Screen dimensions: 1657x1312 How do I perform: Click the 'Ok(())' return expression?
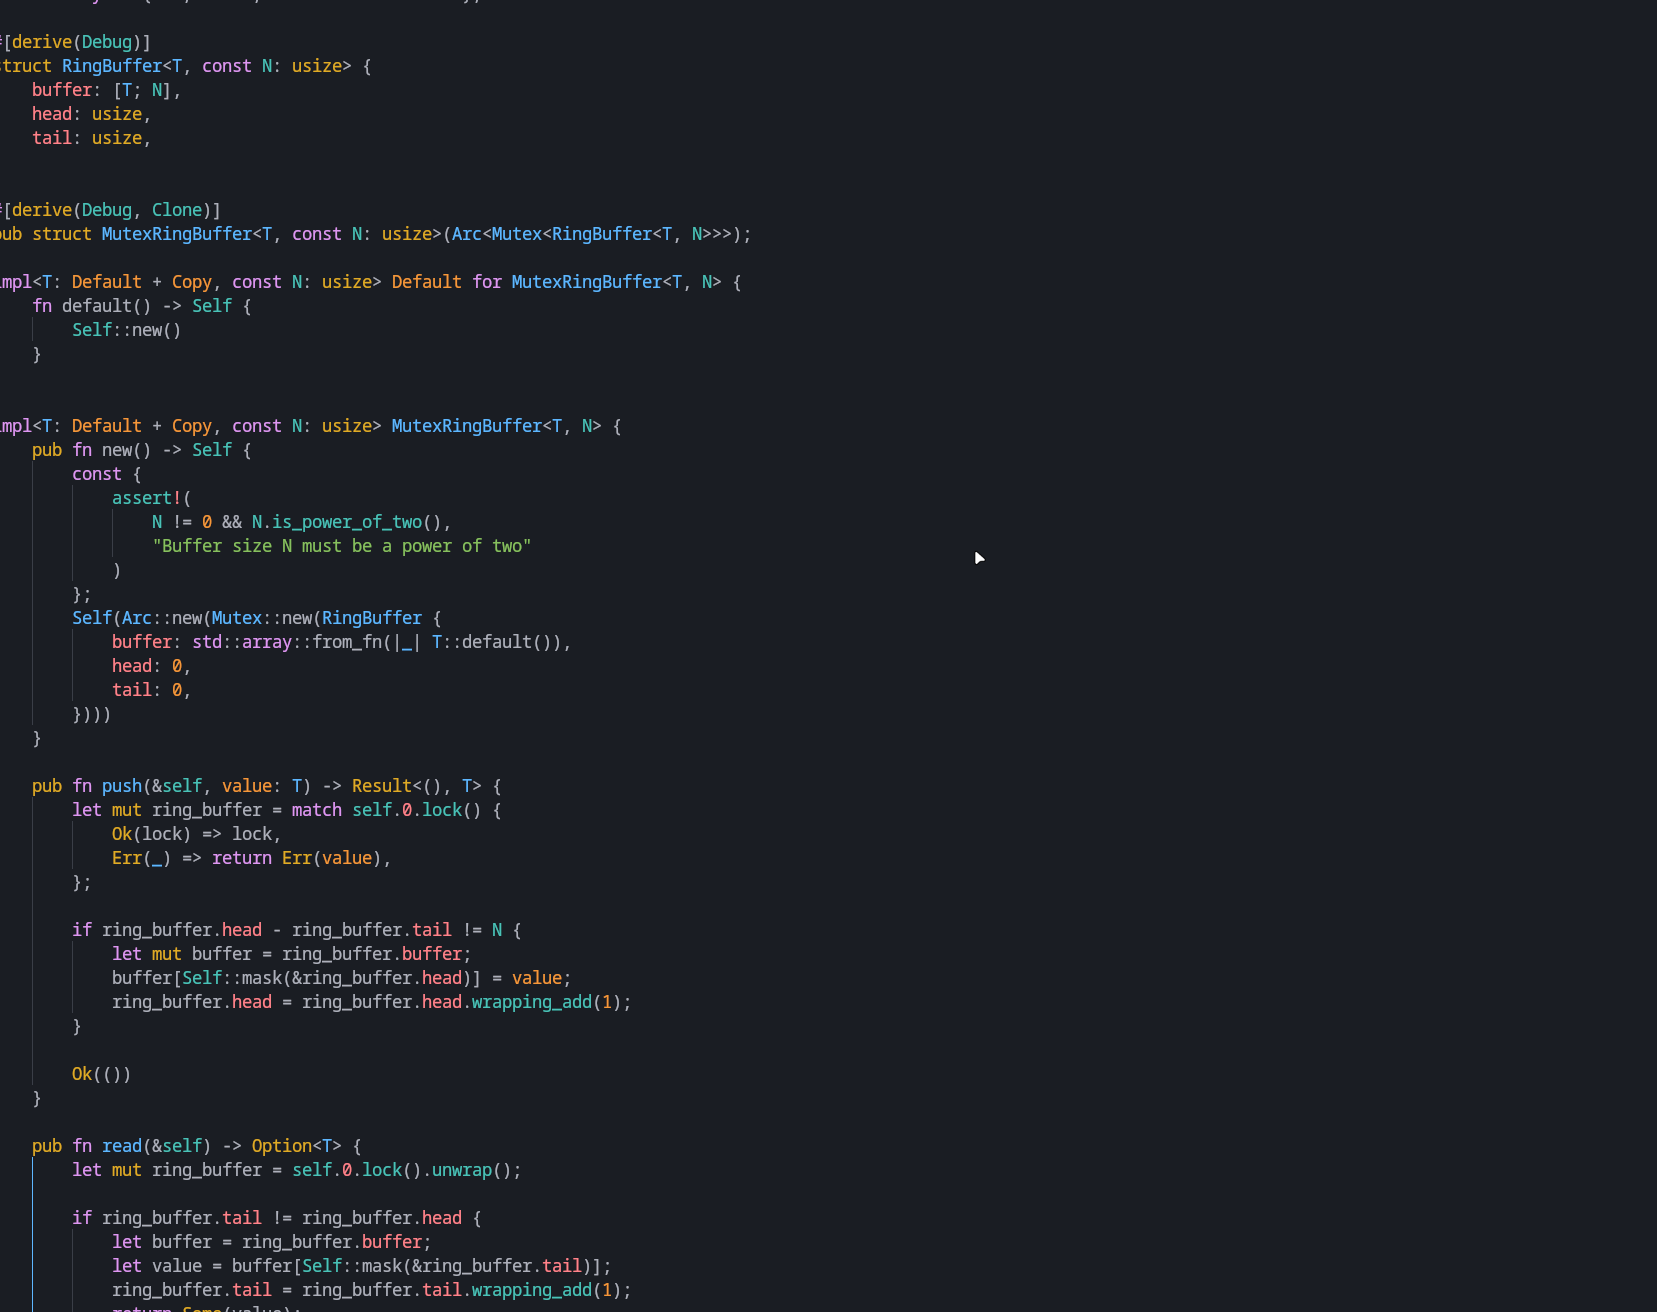(101, 1074)
